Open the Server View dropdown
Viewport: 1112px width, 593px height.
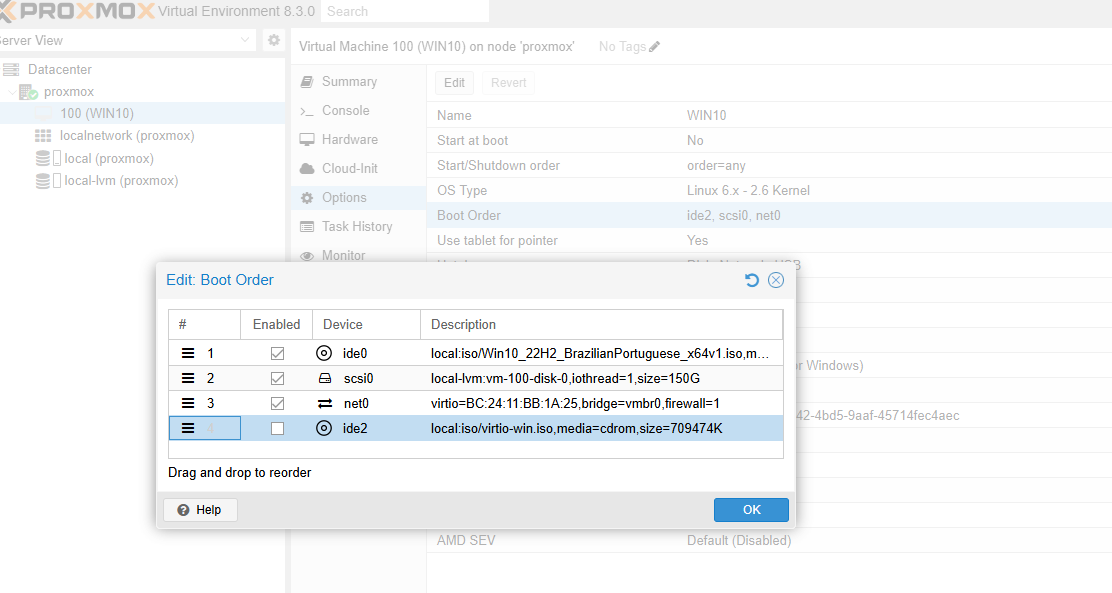pos(245,40)
